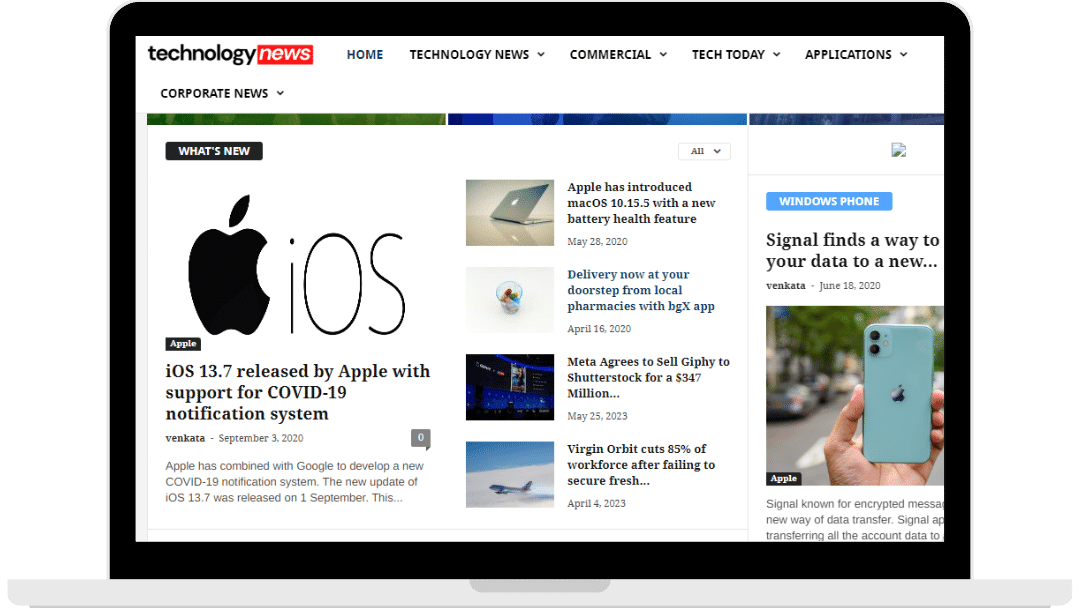Viewport: 1080px width, 608px height.
Task: Click the What's New section label
Action: tap(214, 151)
